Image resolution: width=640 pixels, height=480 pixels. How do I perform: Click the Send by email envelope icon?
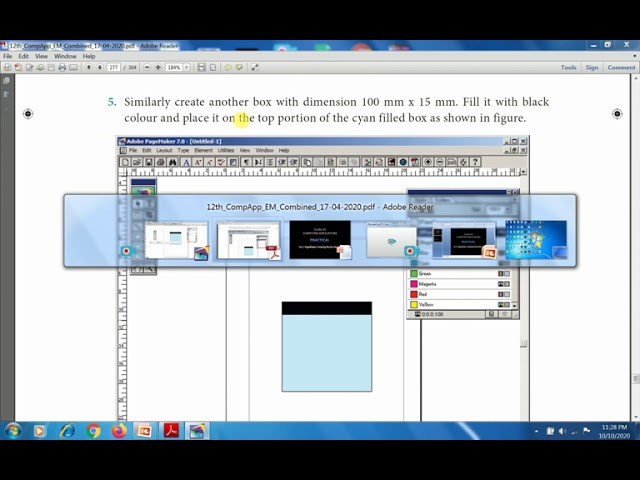[73, 67]
